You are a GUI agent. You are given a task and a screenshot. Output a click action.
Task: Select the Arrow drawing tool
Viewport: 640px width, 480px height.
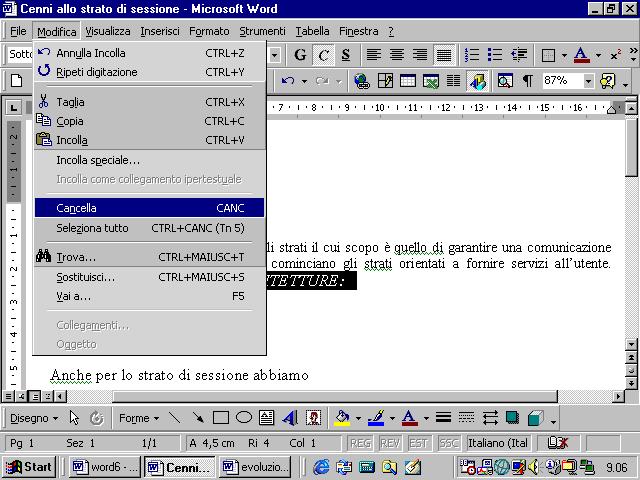tap(198, 418)
